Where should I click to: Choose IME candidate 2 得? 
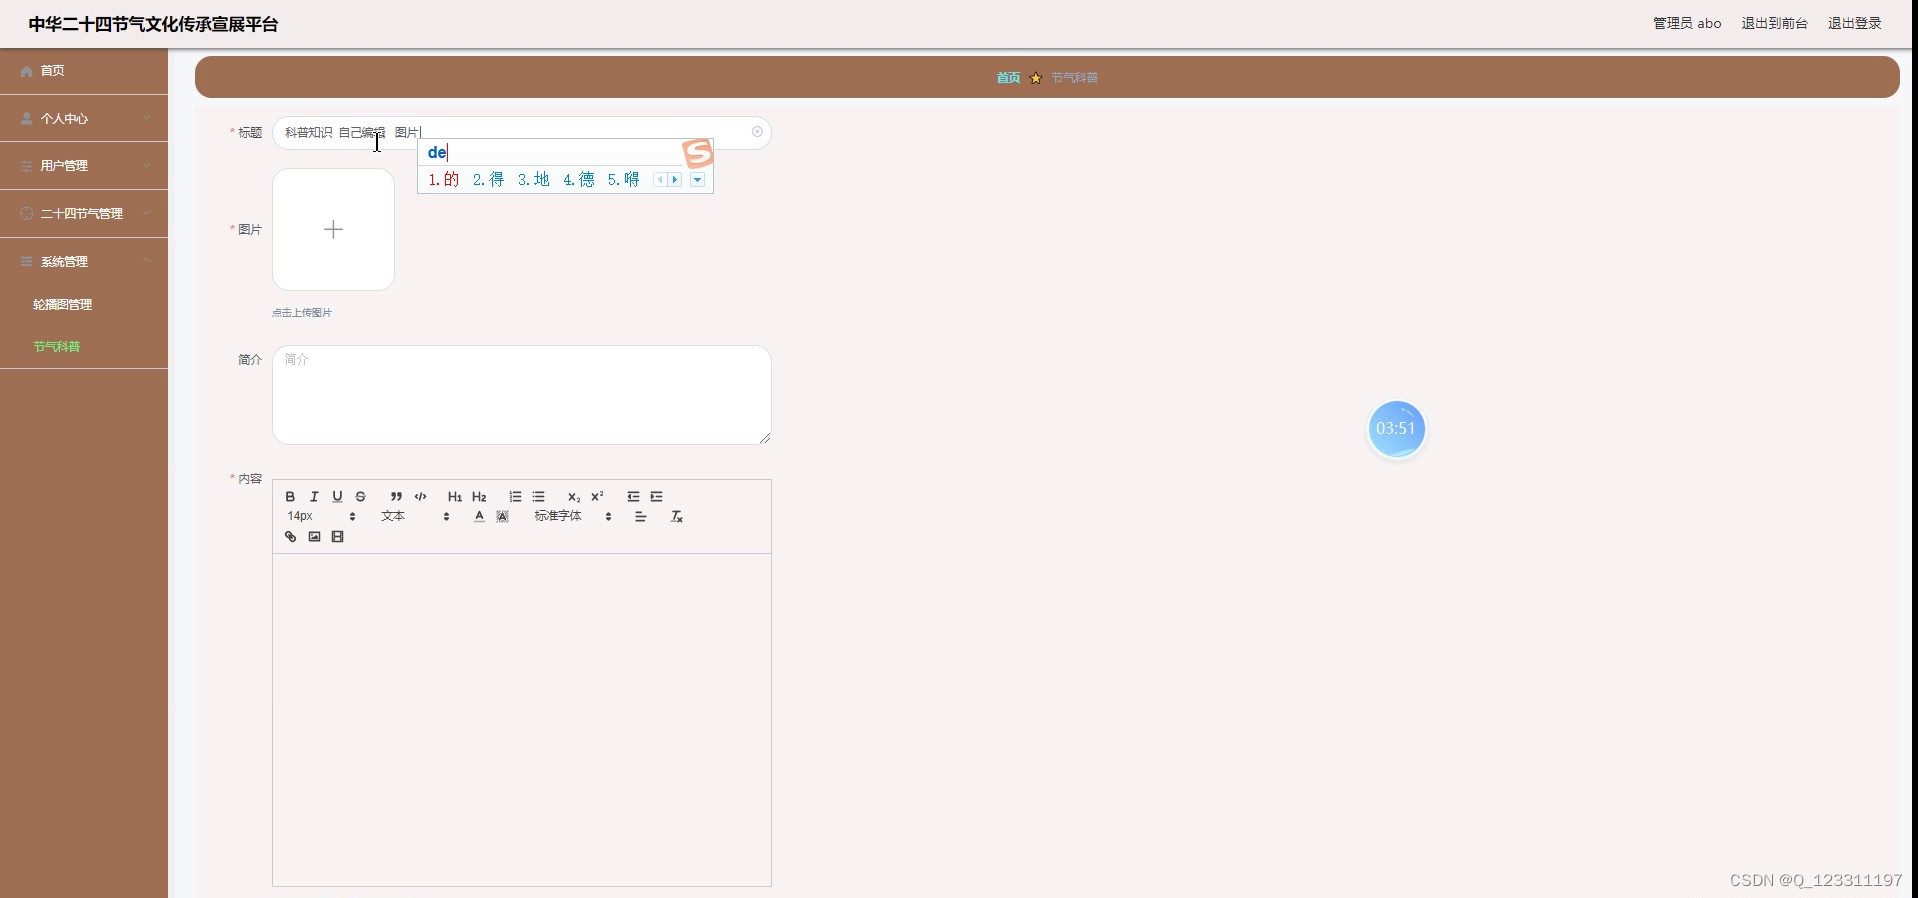point(488,180)
